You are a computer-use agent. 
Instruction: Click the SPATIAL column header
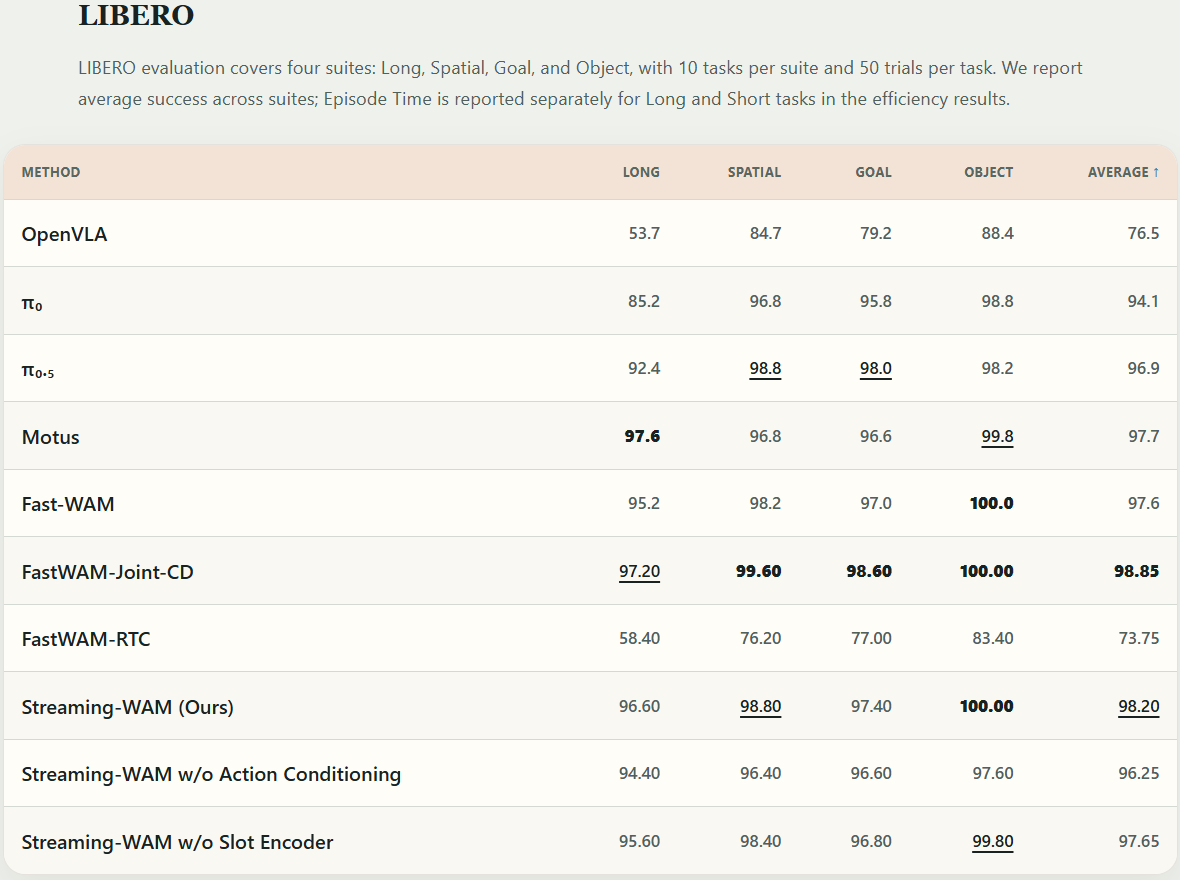tap(754, 172)
